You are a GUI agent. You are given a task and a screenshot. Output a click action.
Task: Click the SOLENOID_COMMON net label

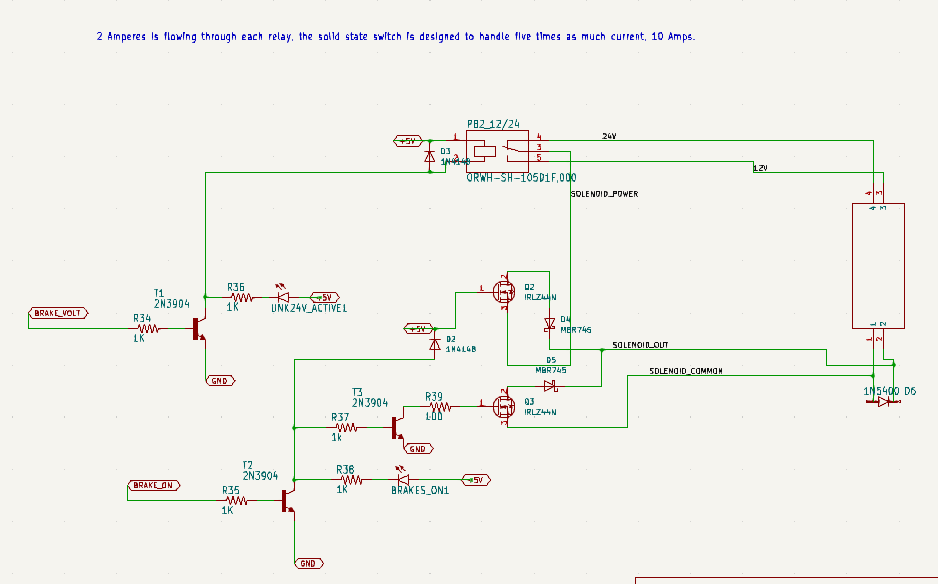(686, 371)
